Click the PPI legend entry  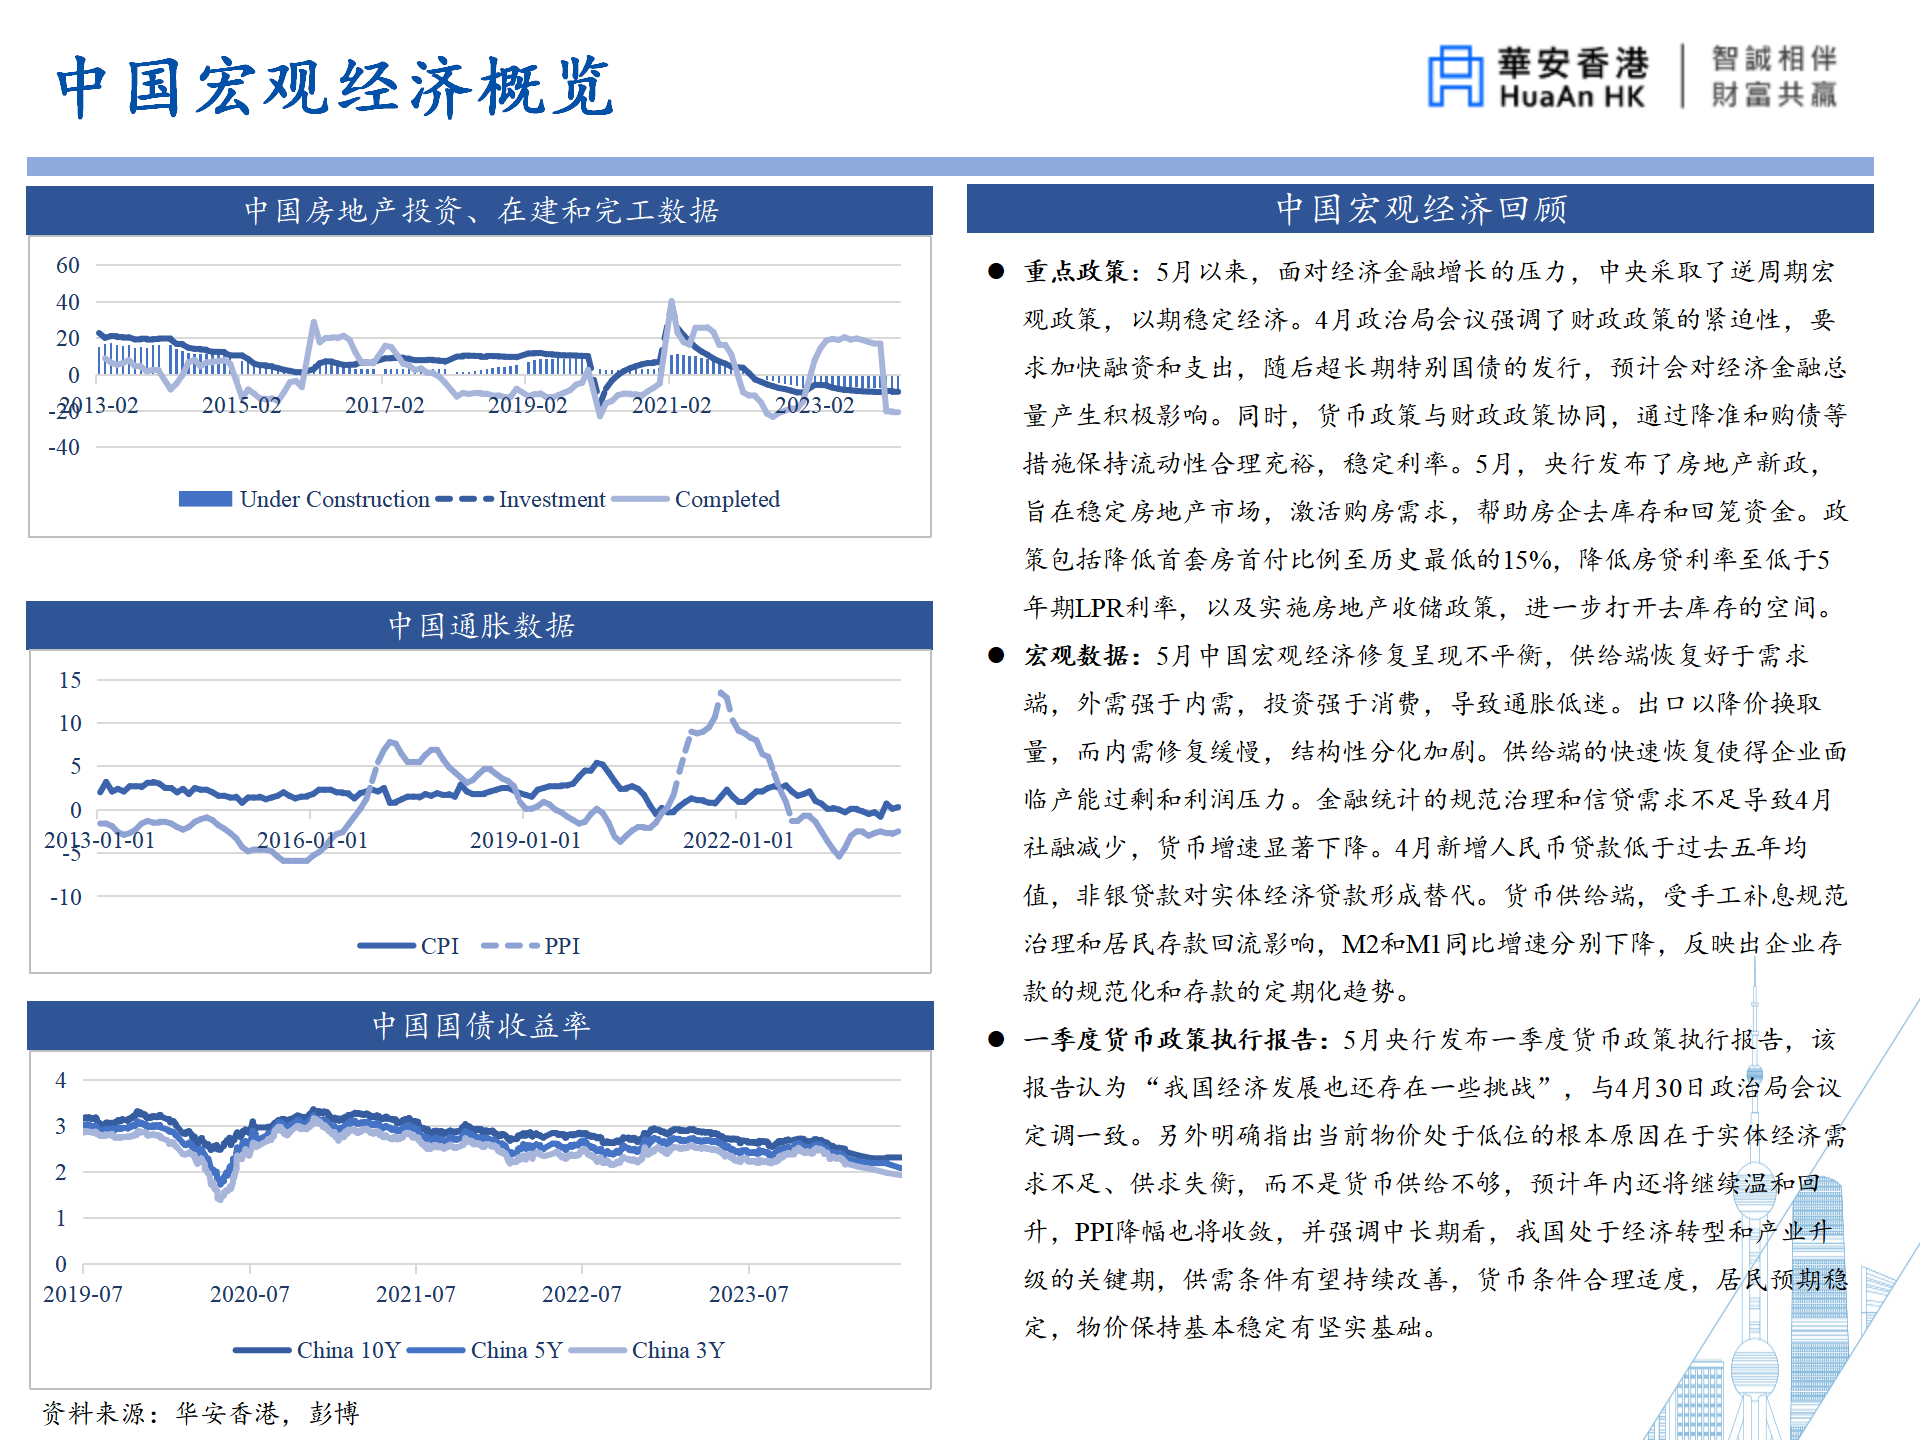point(531,945)
